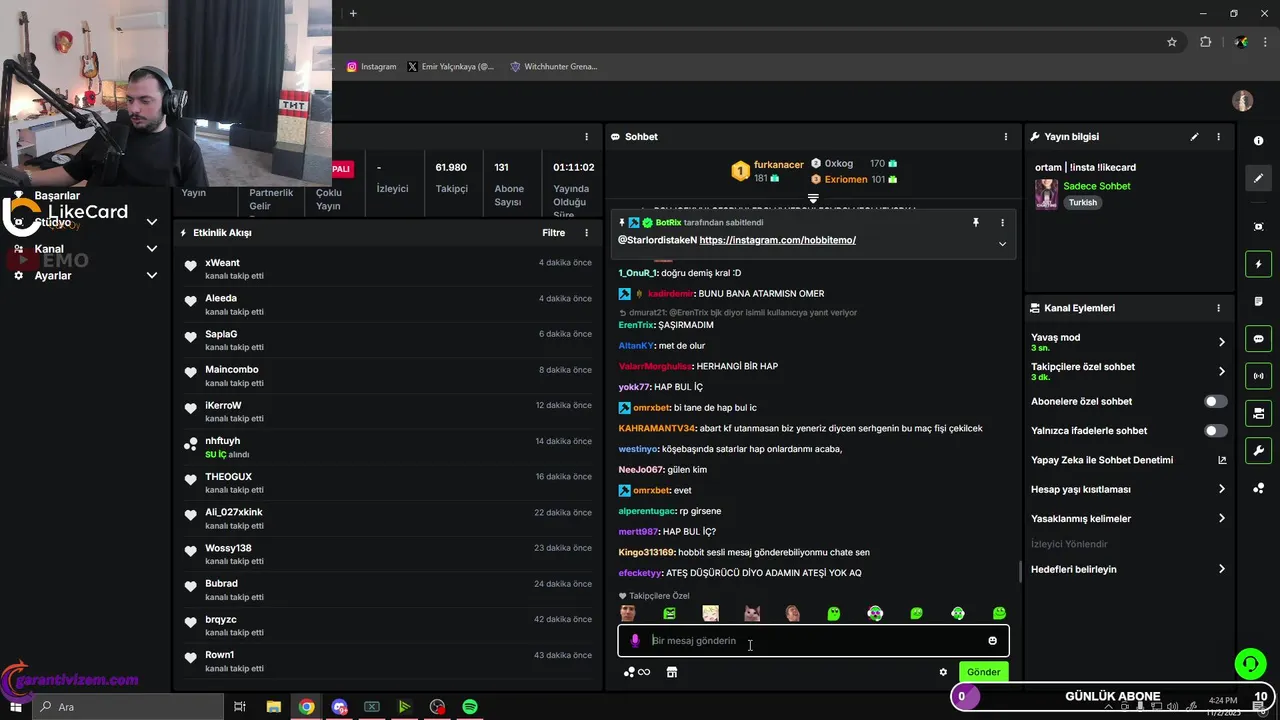Screen dimensions: 1280x720
Task: Open the emoji picker in chat input
Action: (992, 641)
